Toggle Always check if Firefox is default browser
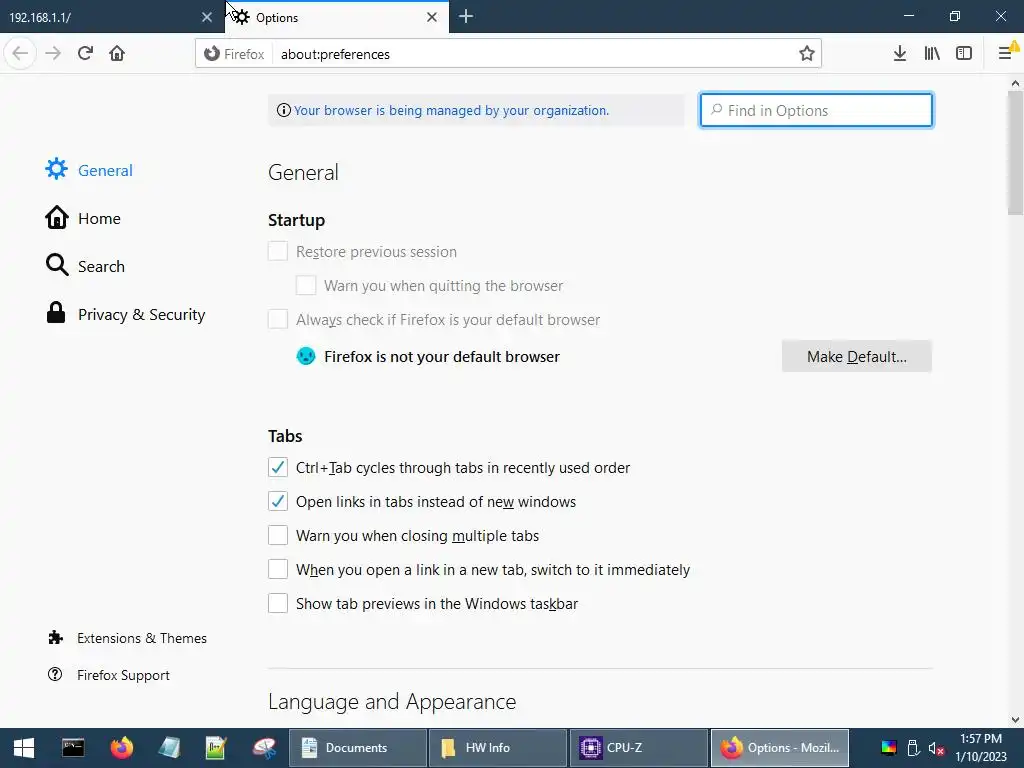 point(278,319)
